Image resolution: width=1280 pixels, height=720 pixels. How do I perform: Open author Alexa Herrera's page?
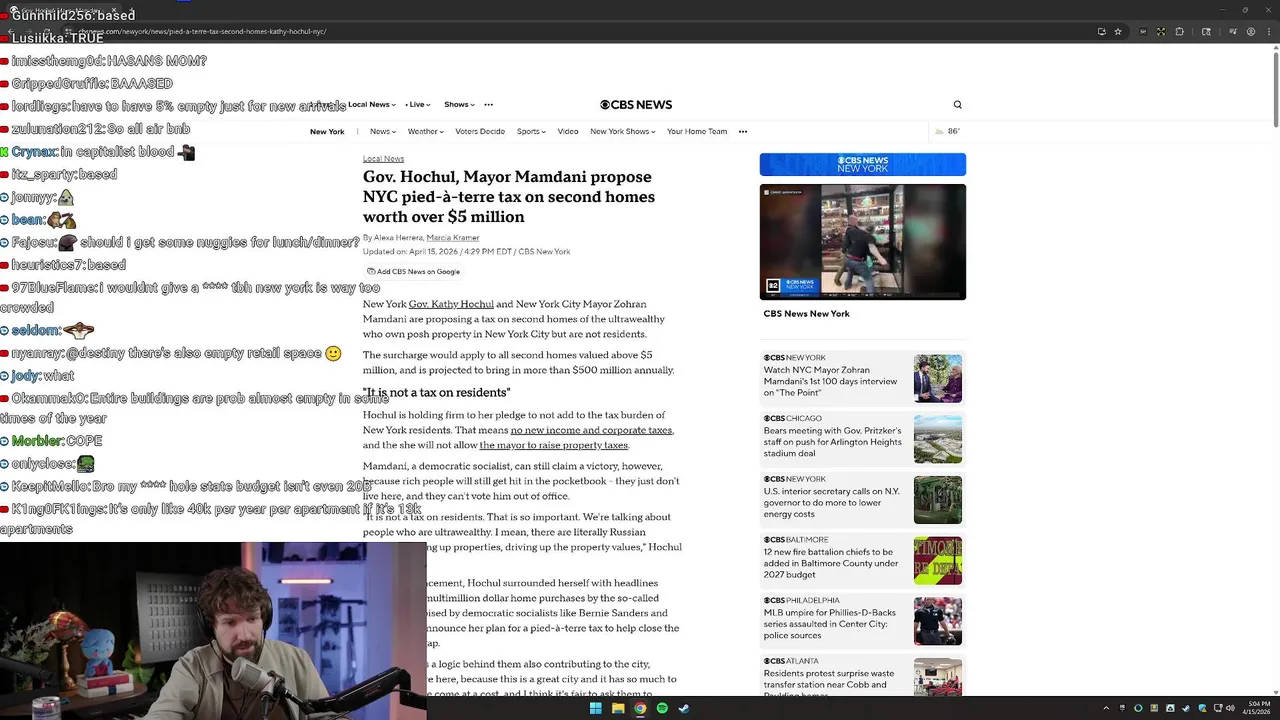point(399,237)
